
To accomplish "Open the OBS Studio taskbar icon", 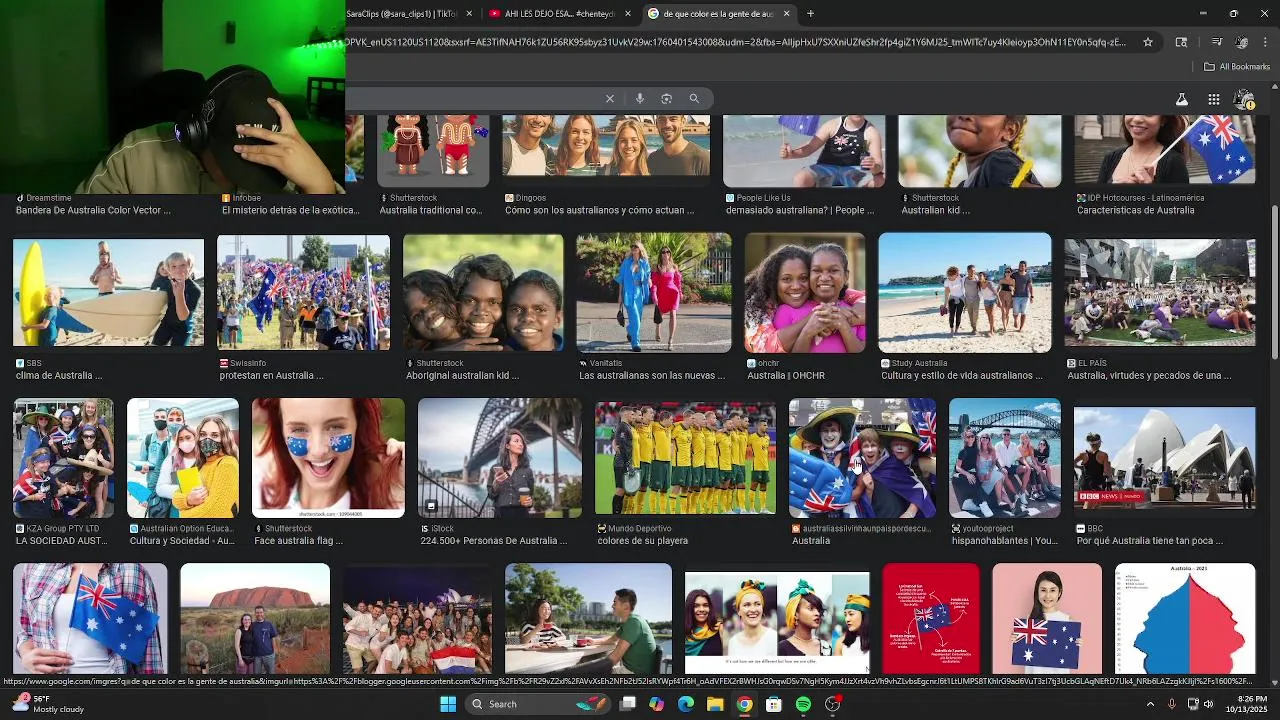I will pyautogui.click(x=832, y=704).
